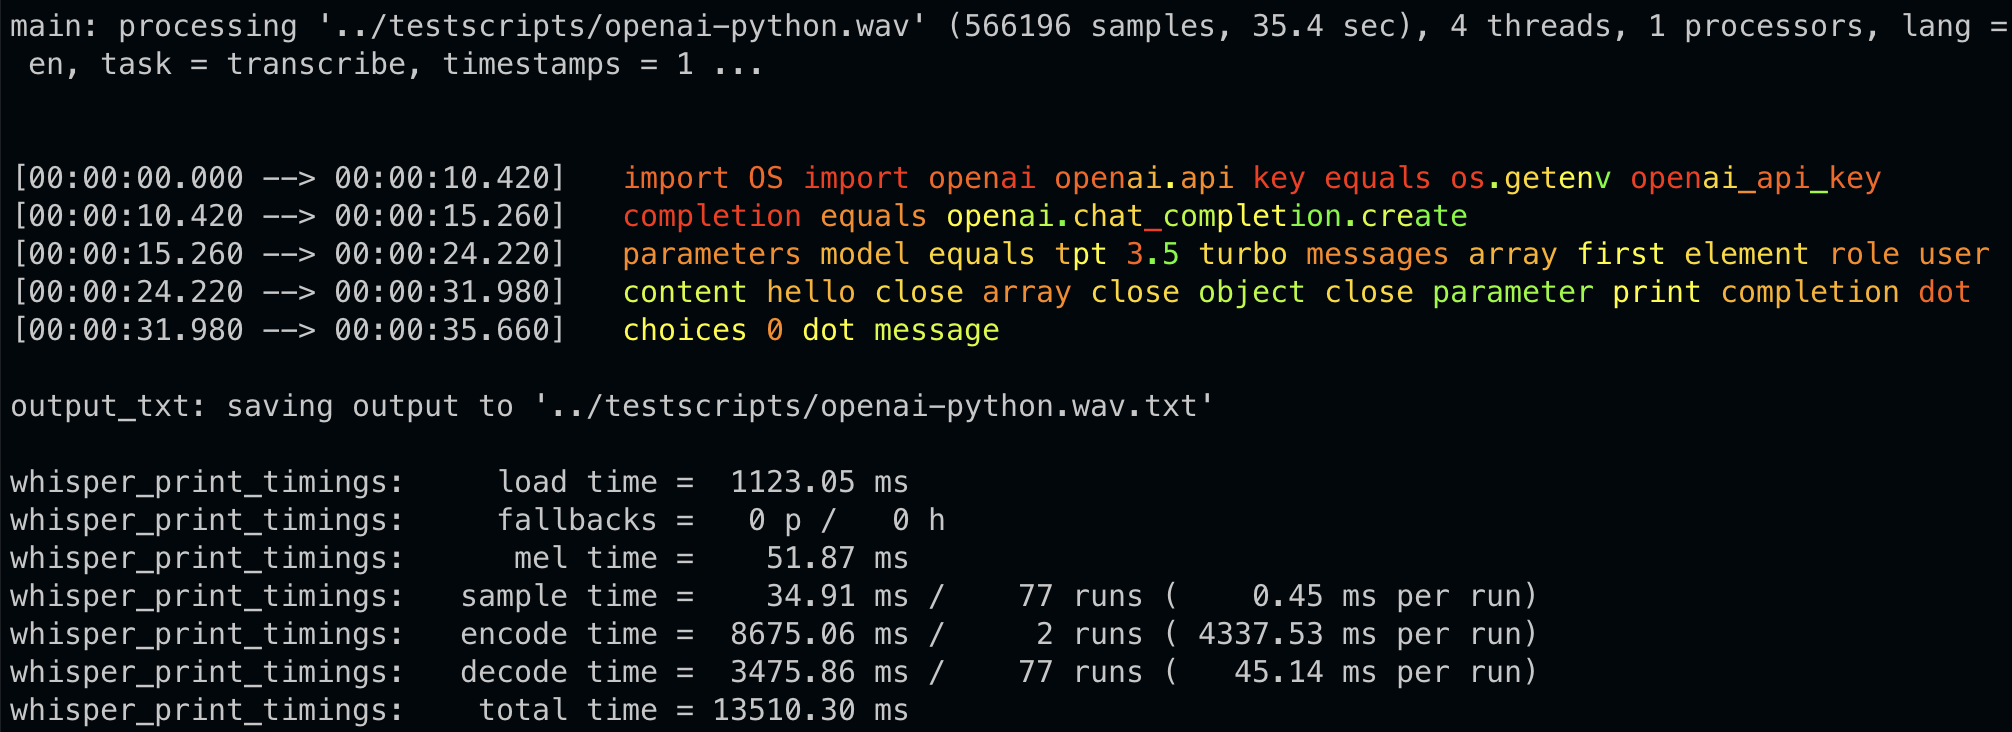Viewport: 2012px width, 732px height.
Task: Click 'message' in the last transcript line
Action: click(937, 331)
